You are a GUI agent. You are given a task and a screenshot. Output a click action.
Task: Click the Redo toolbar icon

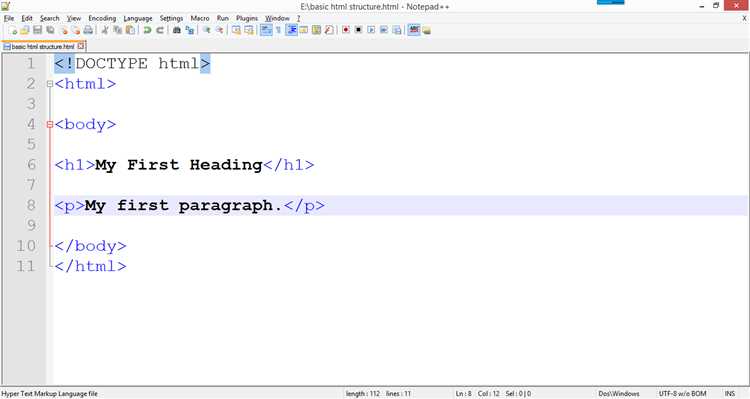click(x=160, y=30)
